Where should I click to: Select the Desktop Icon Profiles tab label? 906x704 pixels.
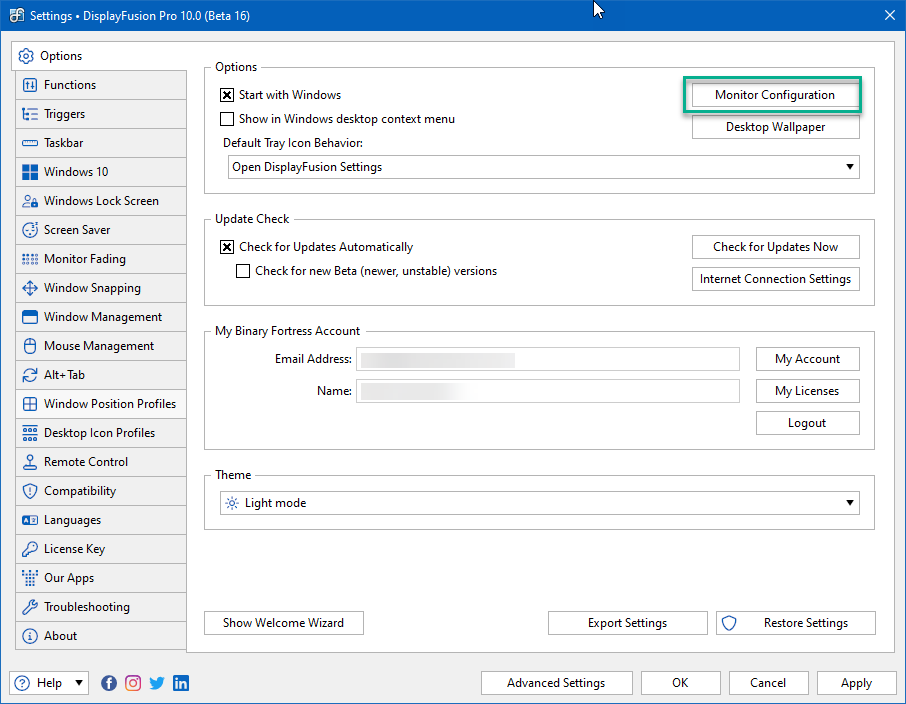click(99, 433)
